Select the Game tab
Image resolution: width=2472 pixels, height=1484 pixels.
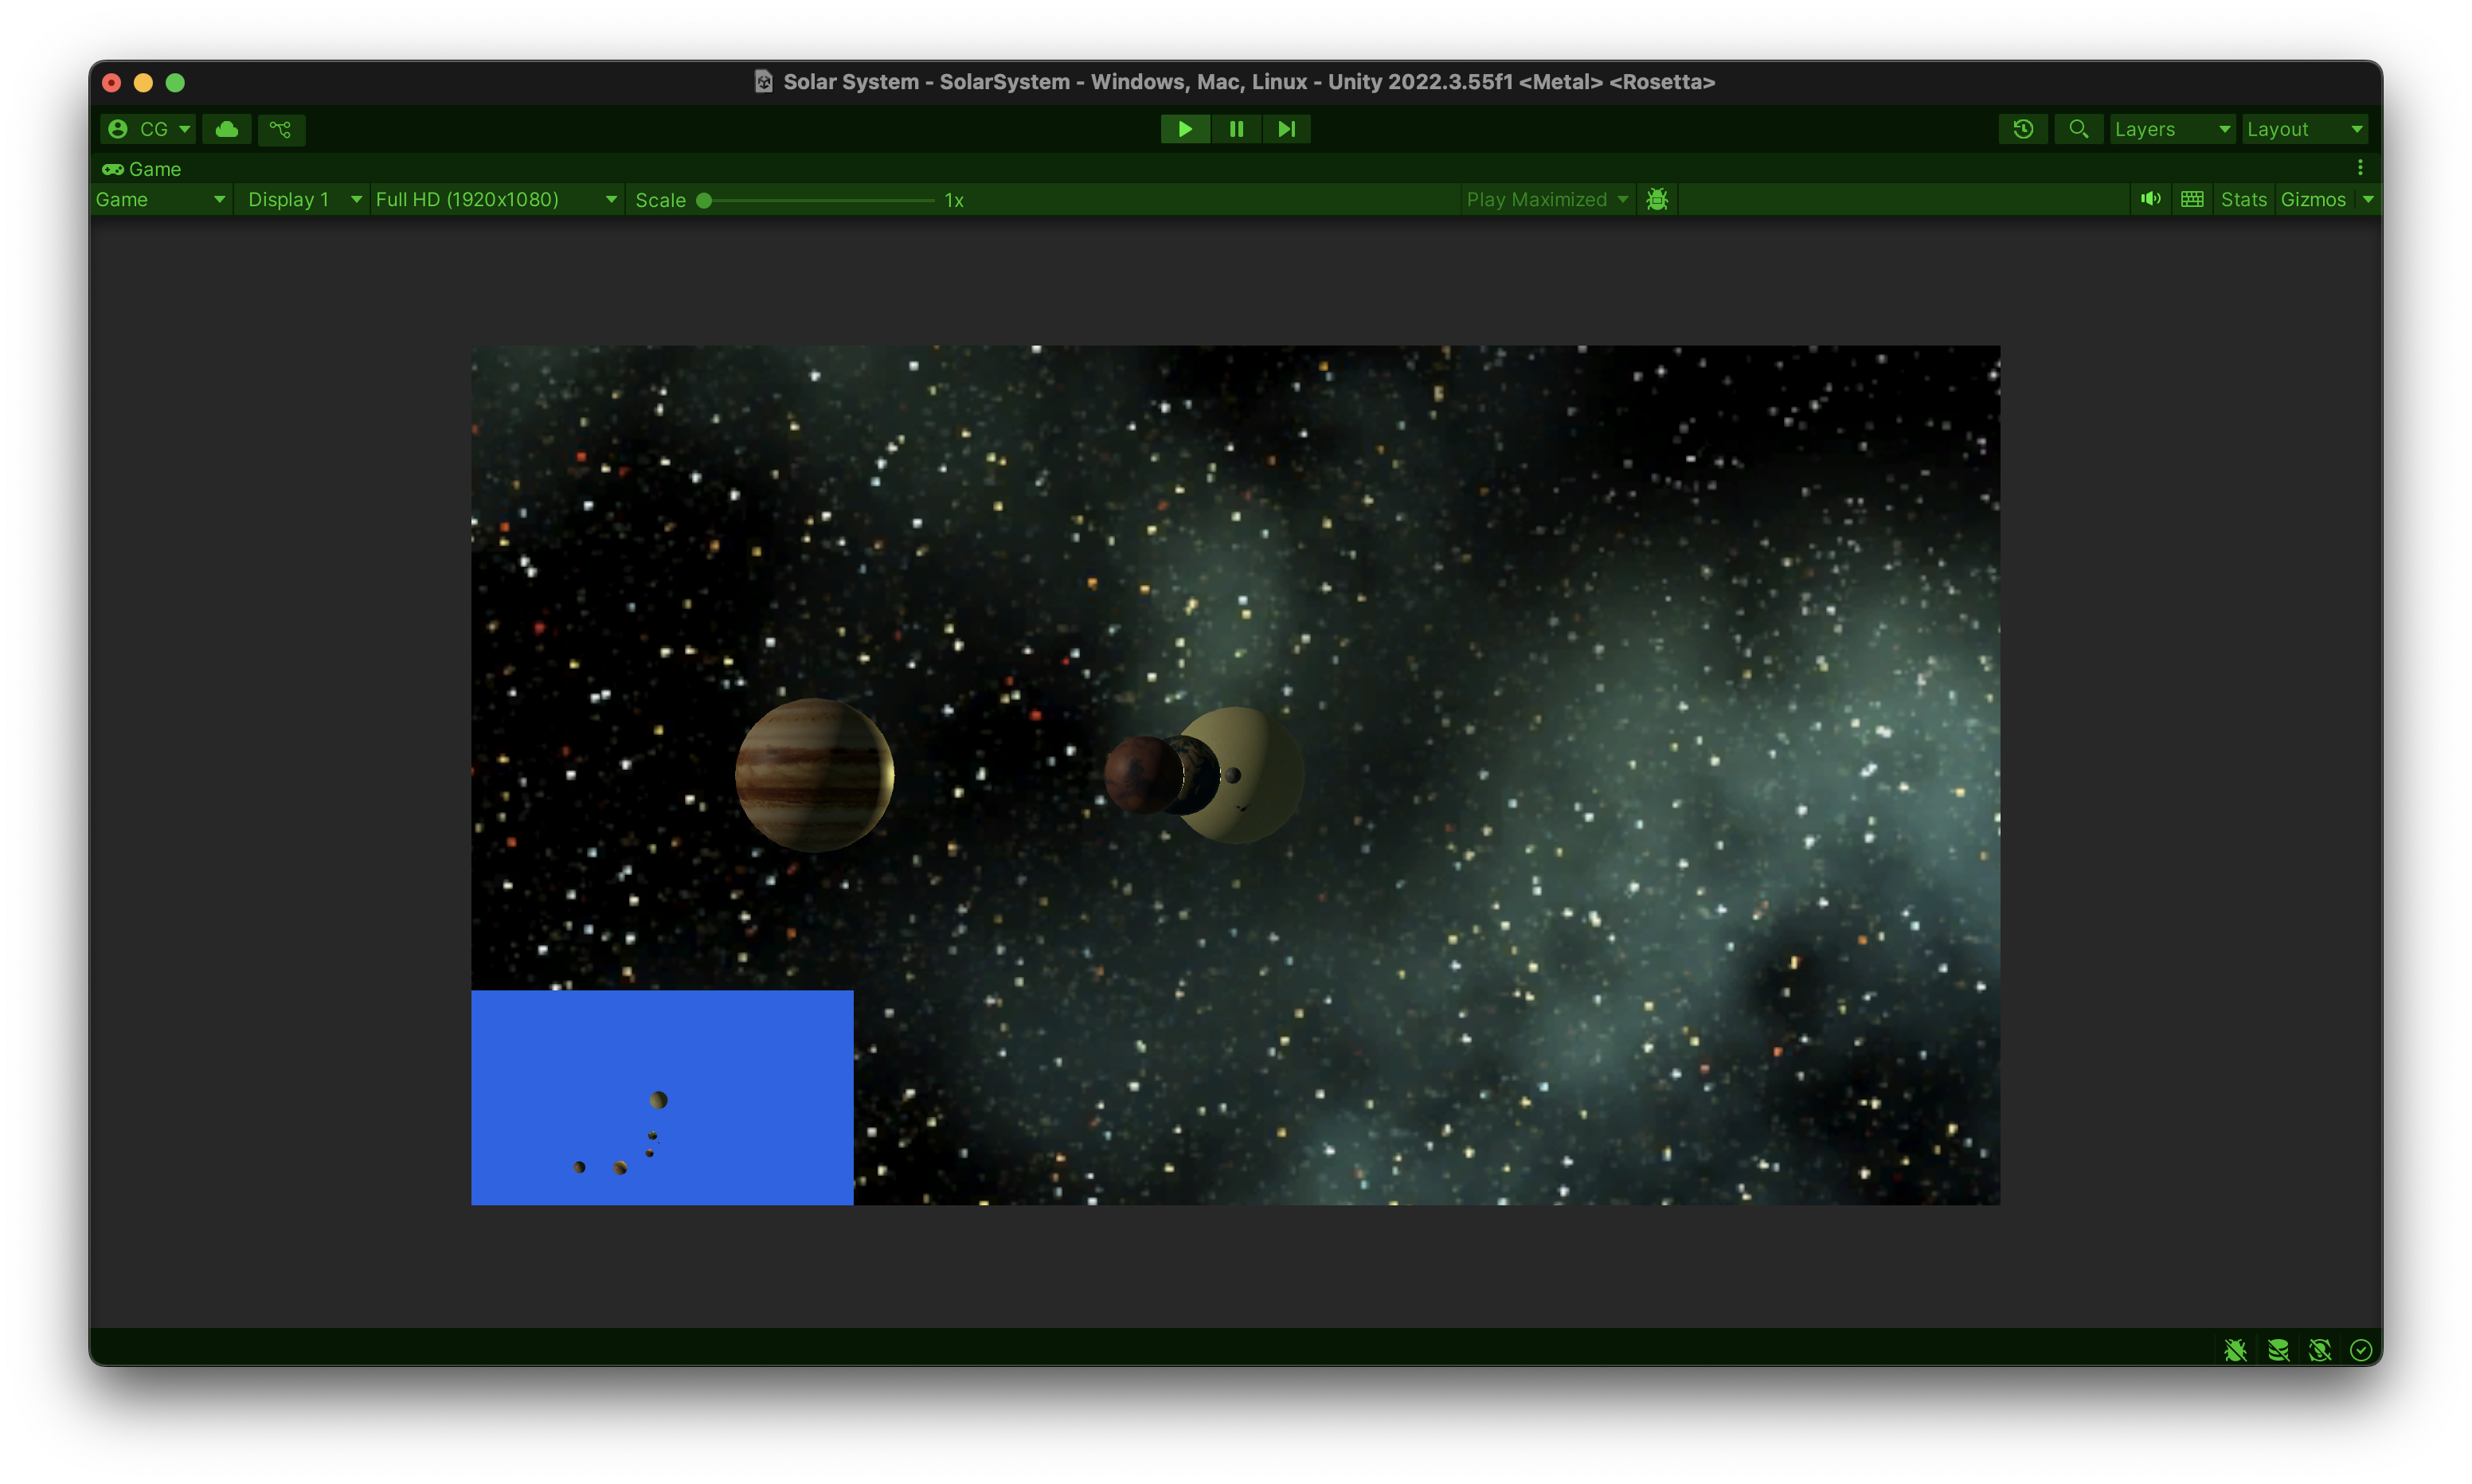(x=142, y=169)
